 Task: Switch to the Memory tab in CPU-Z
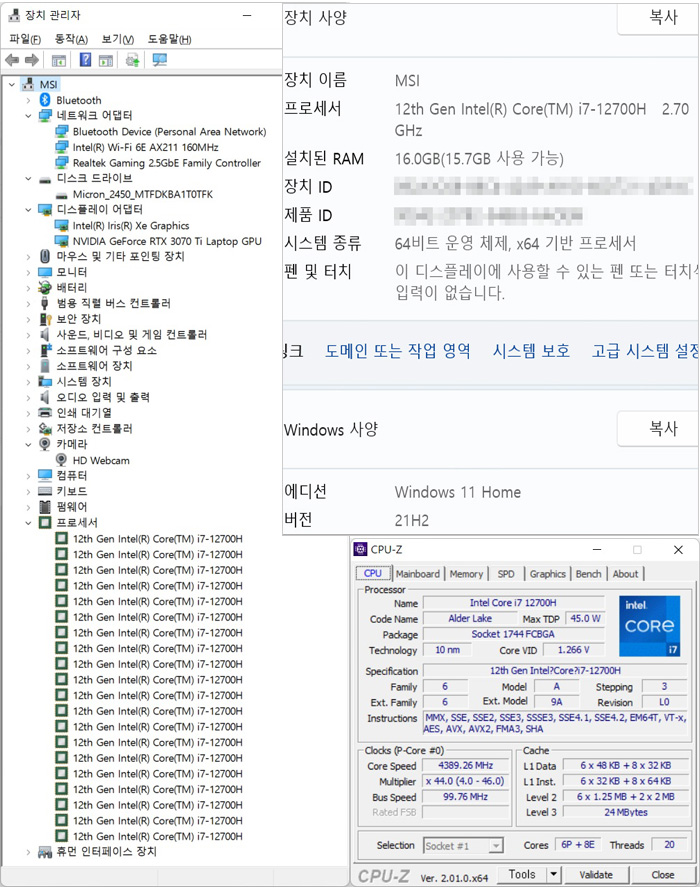(x=466, y=574)
